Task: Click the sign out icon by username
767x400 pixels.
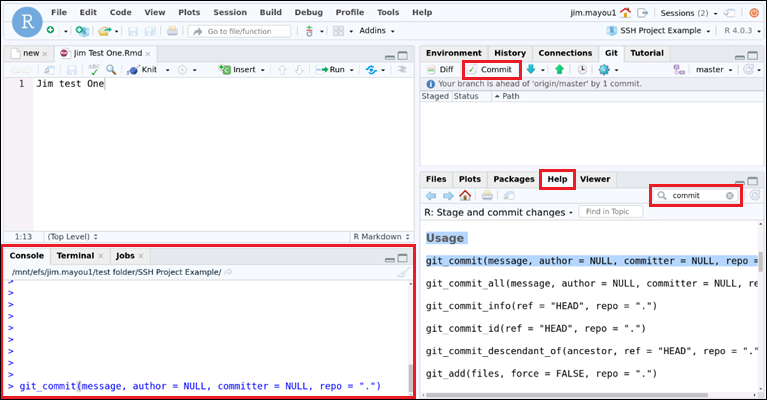Action: [642, 13]
